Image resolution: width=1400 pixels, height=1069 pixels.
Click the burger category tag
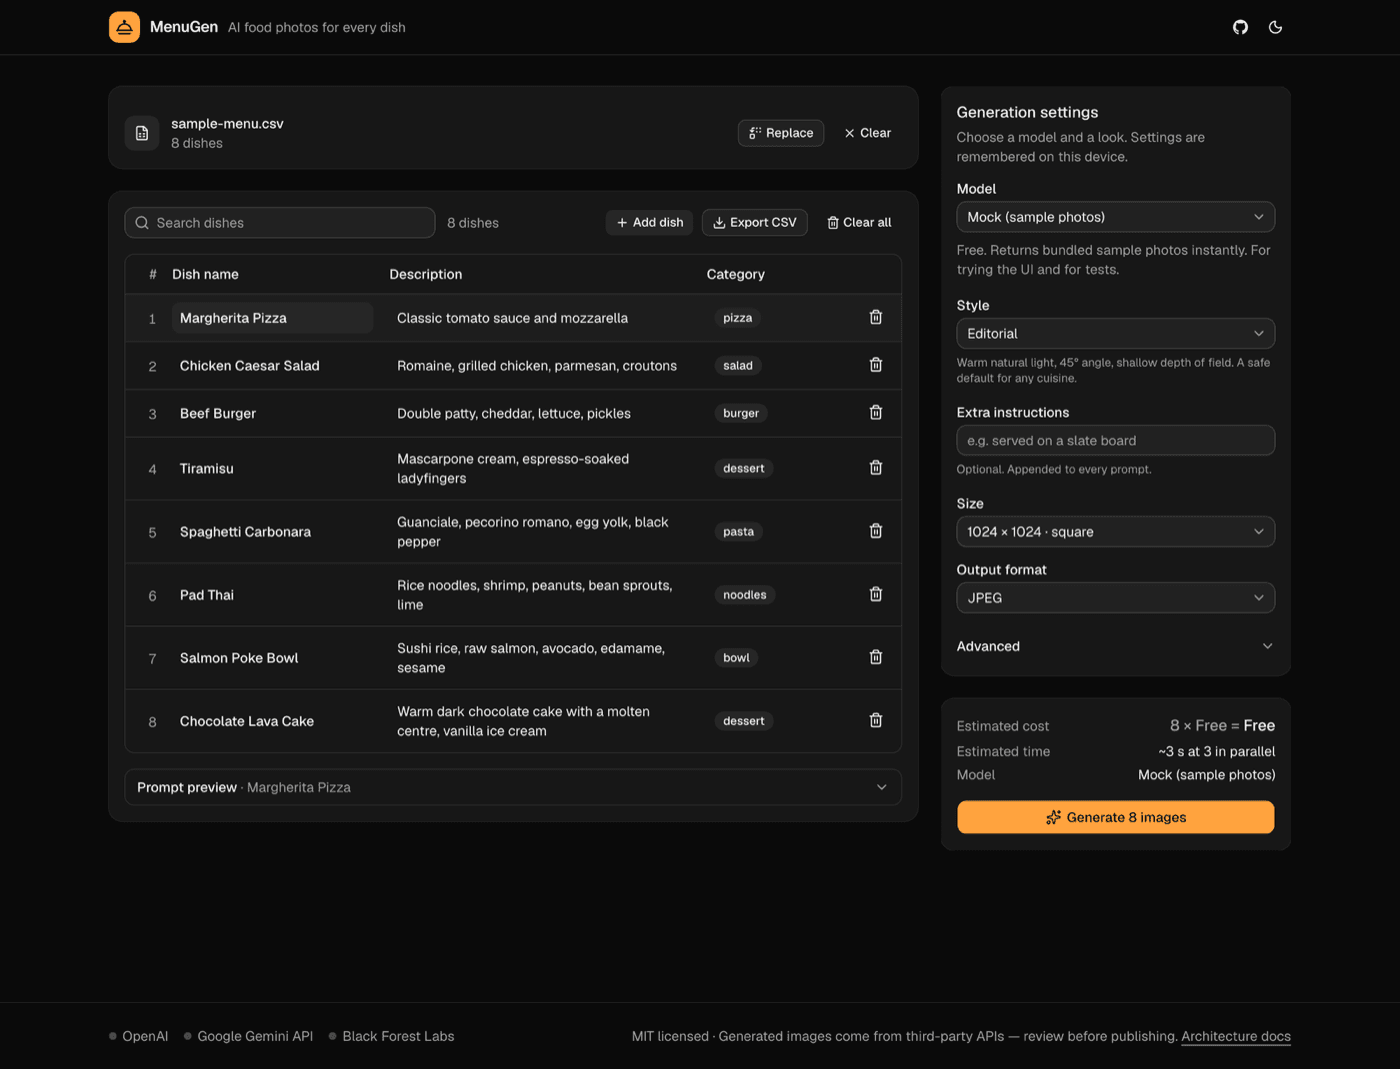pos(741,413)
